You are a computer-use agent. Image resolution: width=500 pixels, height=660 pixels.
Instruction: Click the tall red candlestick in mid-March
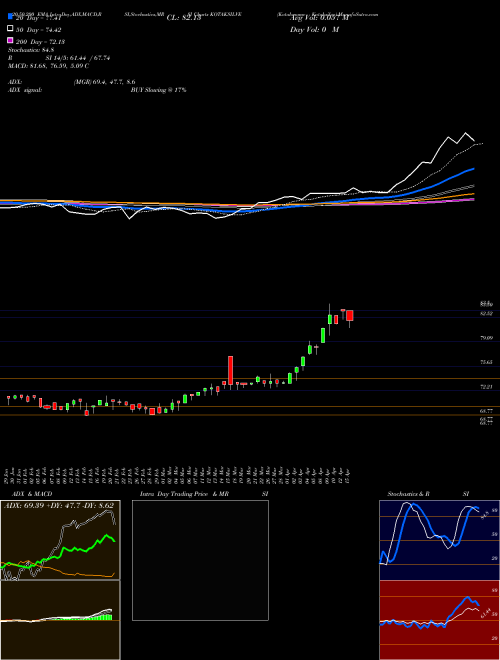[230, 370]
